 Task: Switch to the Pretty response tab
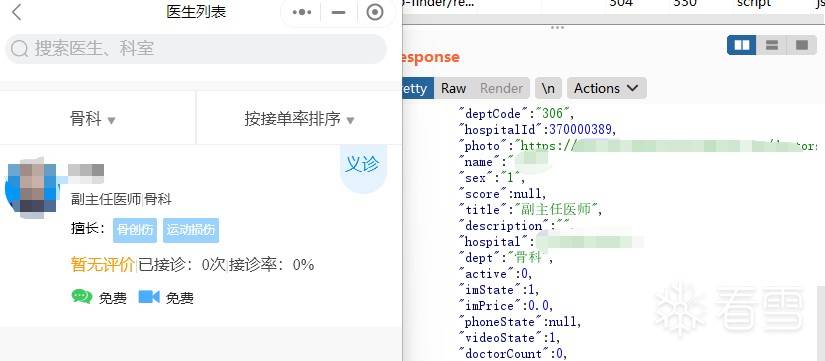pos(418,88)
